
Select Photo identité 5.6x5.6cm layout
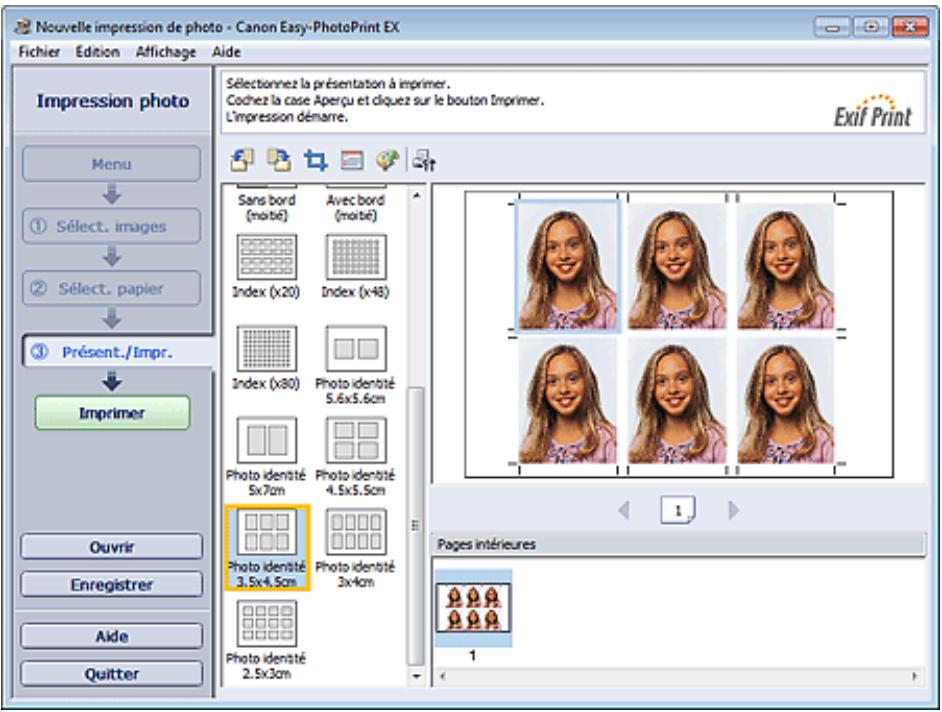(356, 365)
